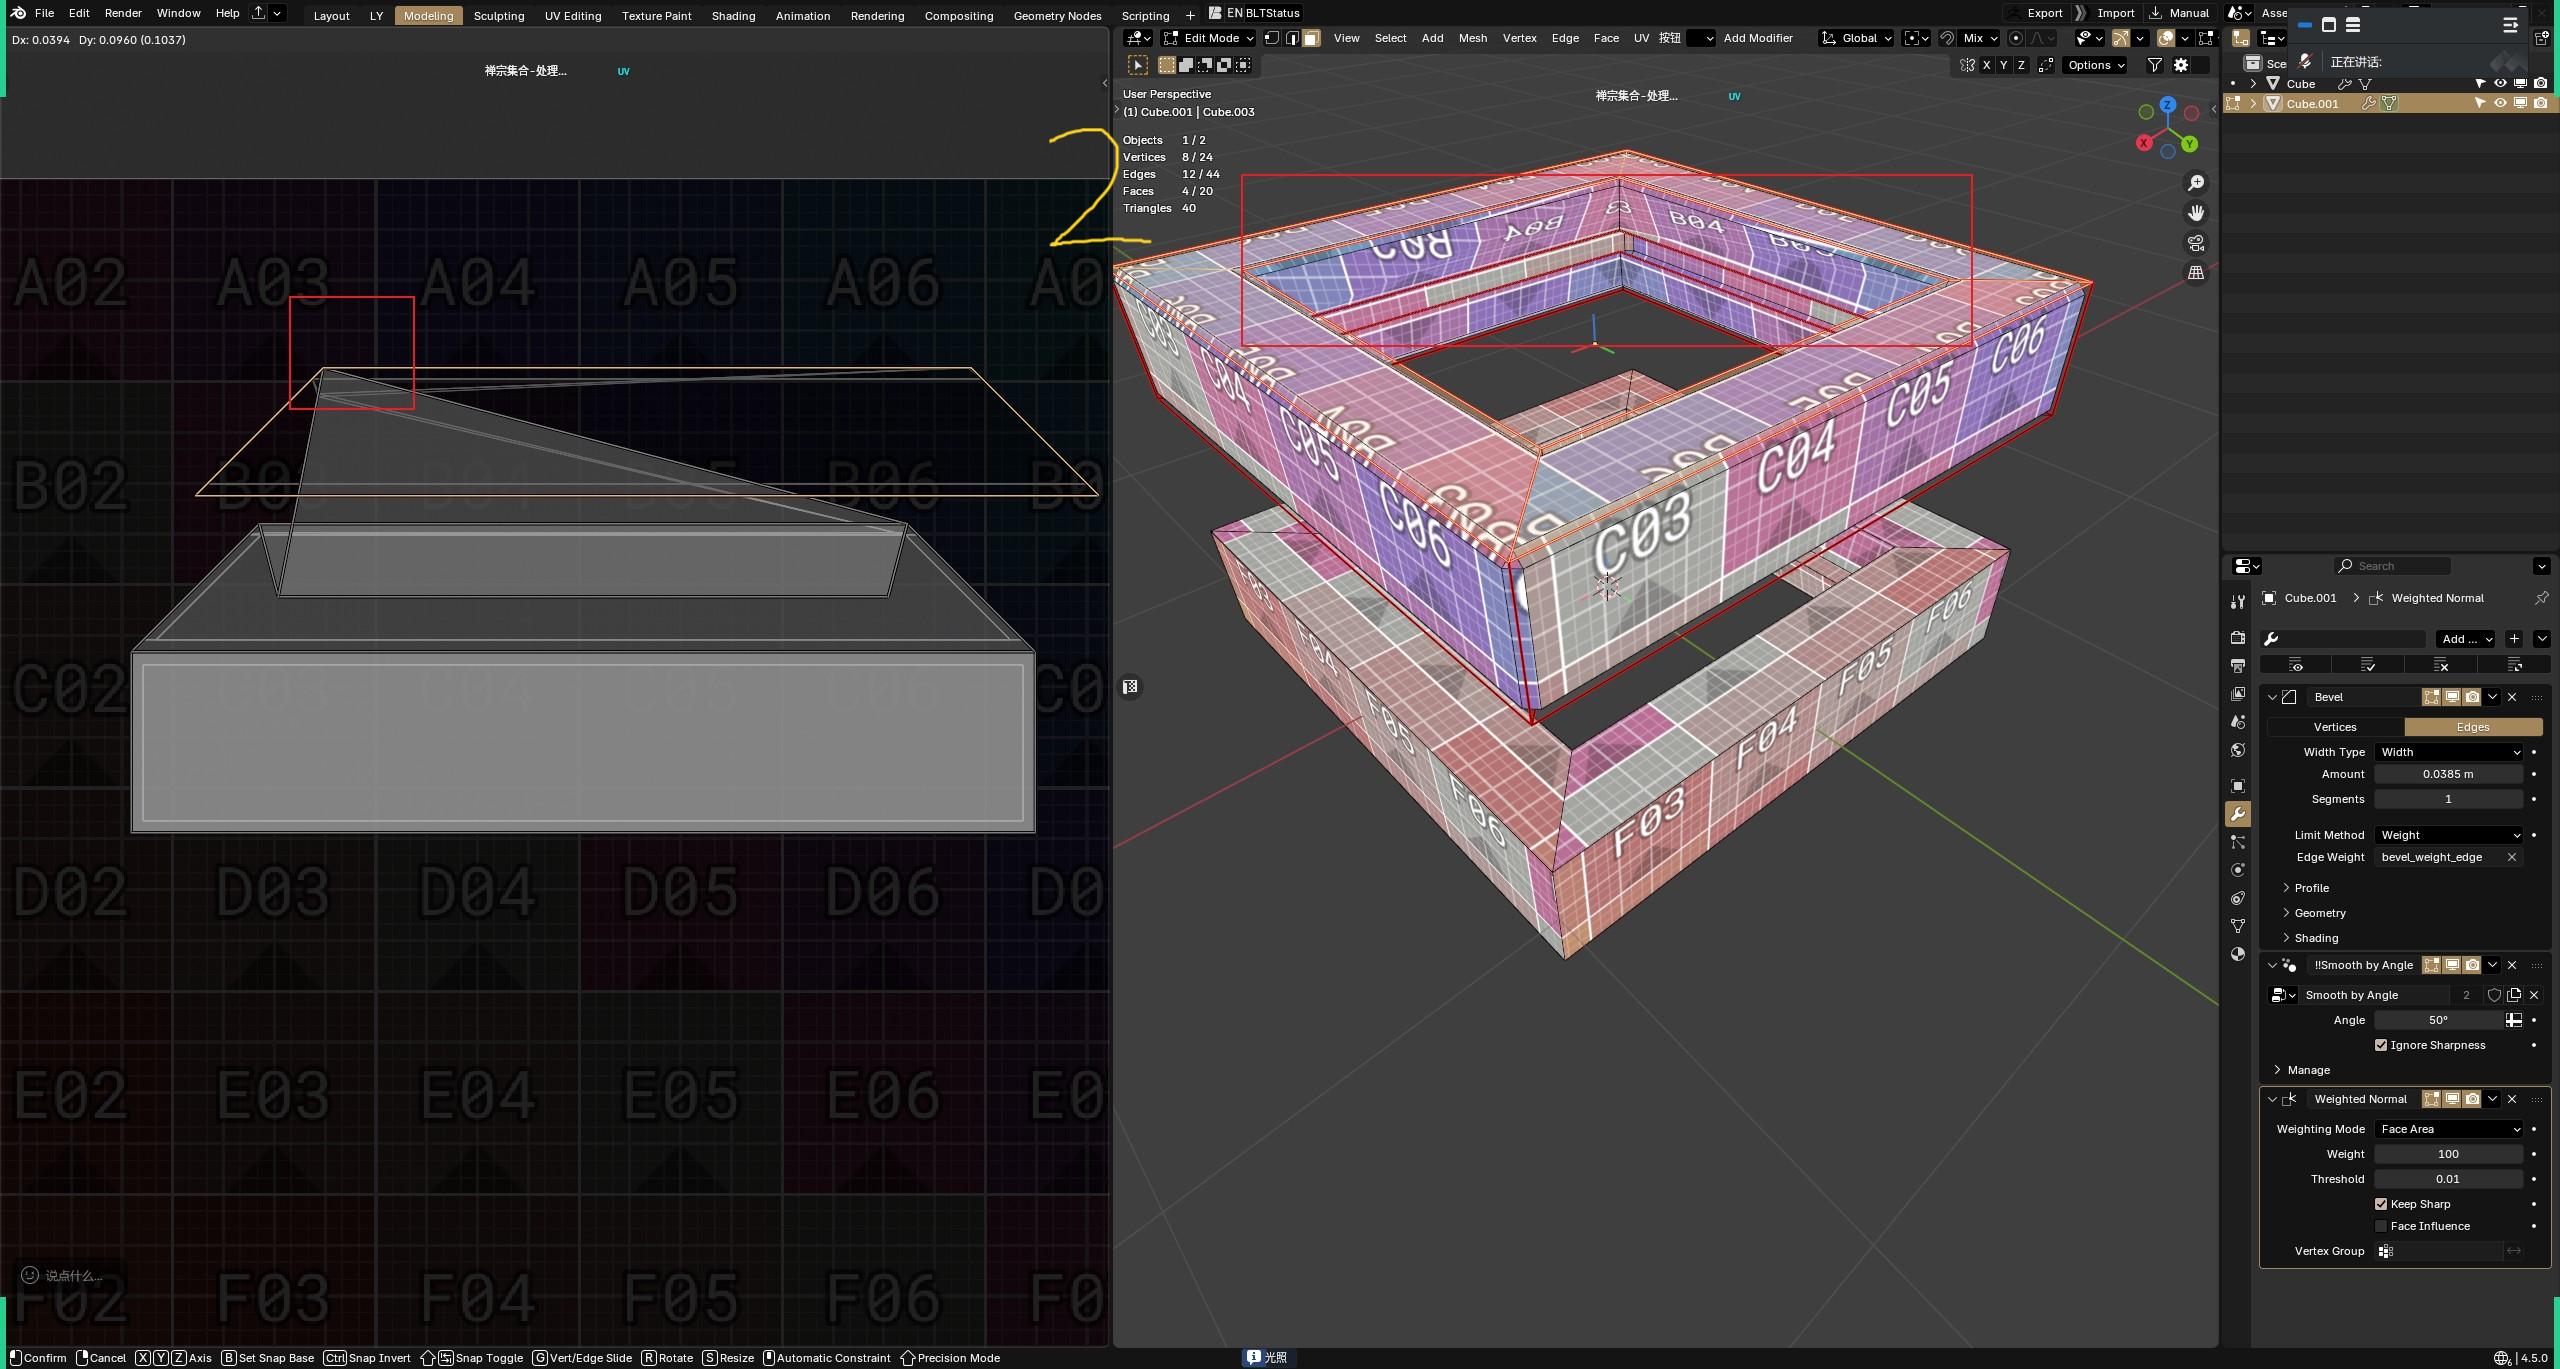Screen dimensions: 2560x1369
Task: Select vertex select mode icon
Action: point(1272,38)
